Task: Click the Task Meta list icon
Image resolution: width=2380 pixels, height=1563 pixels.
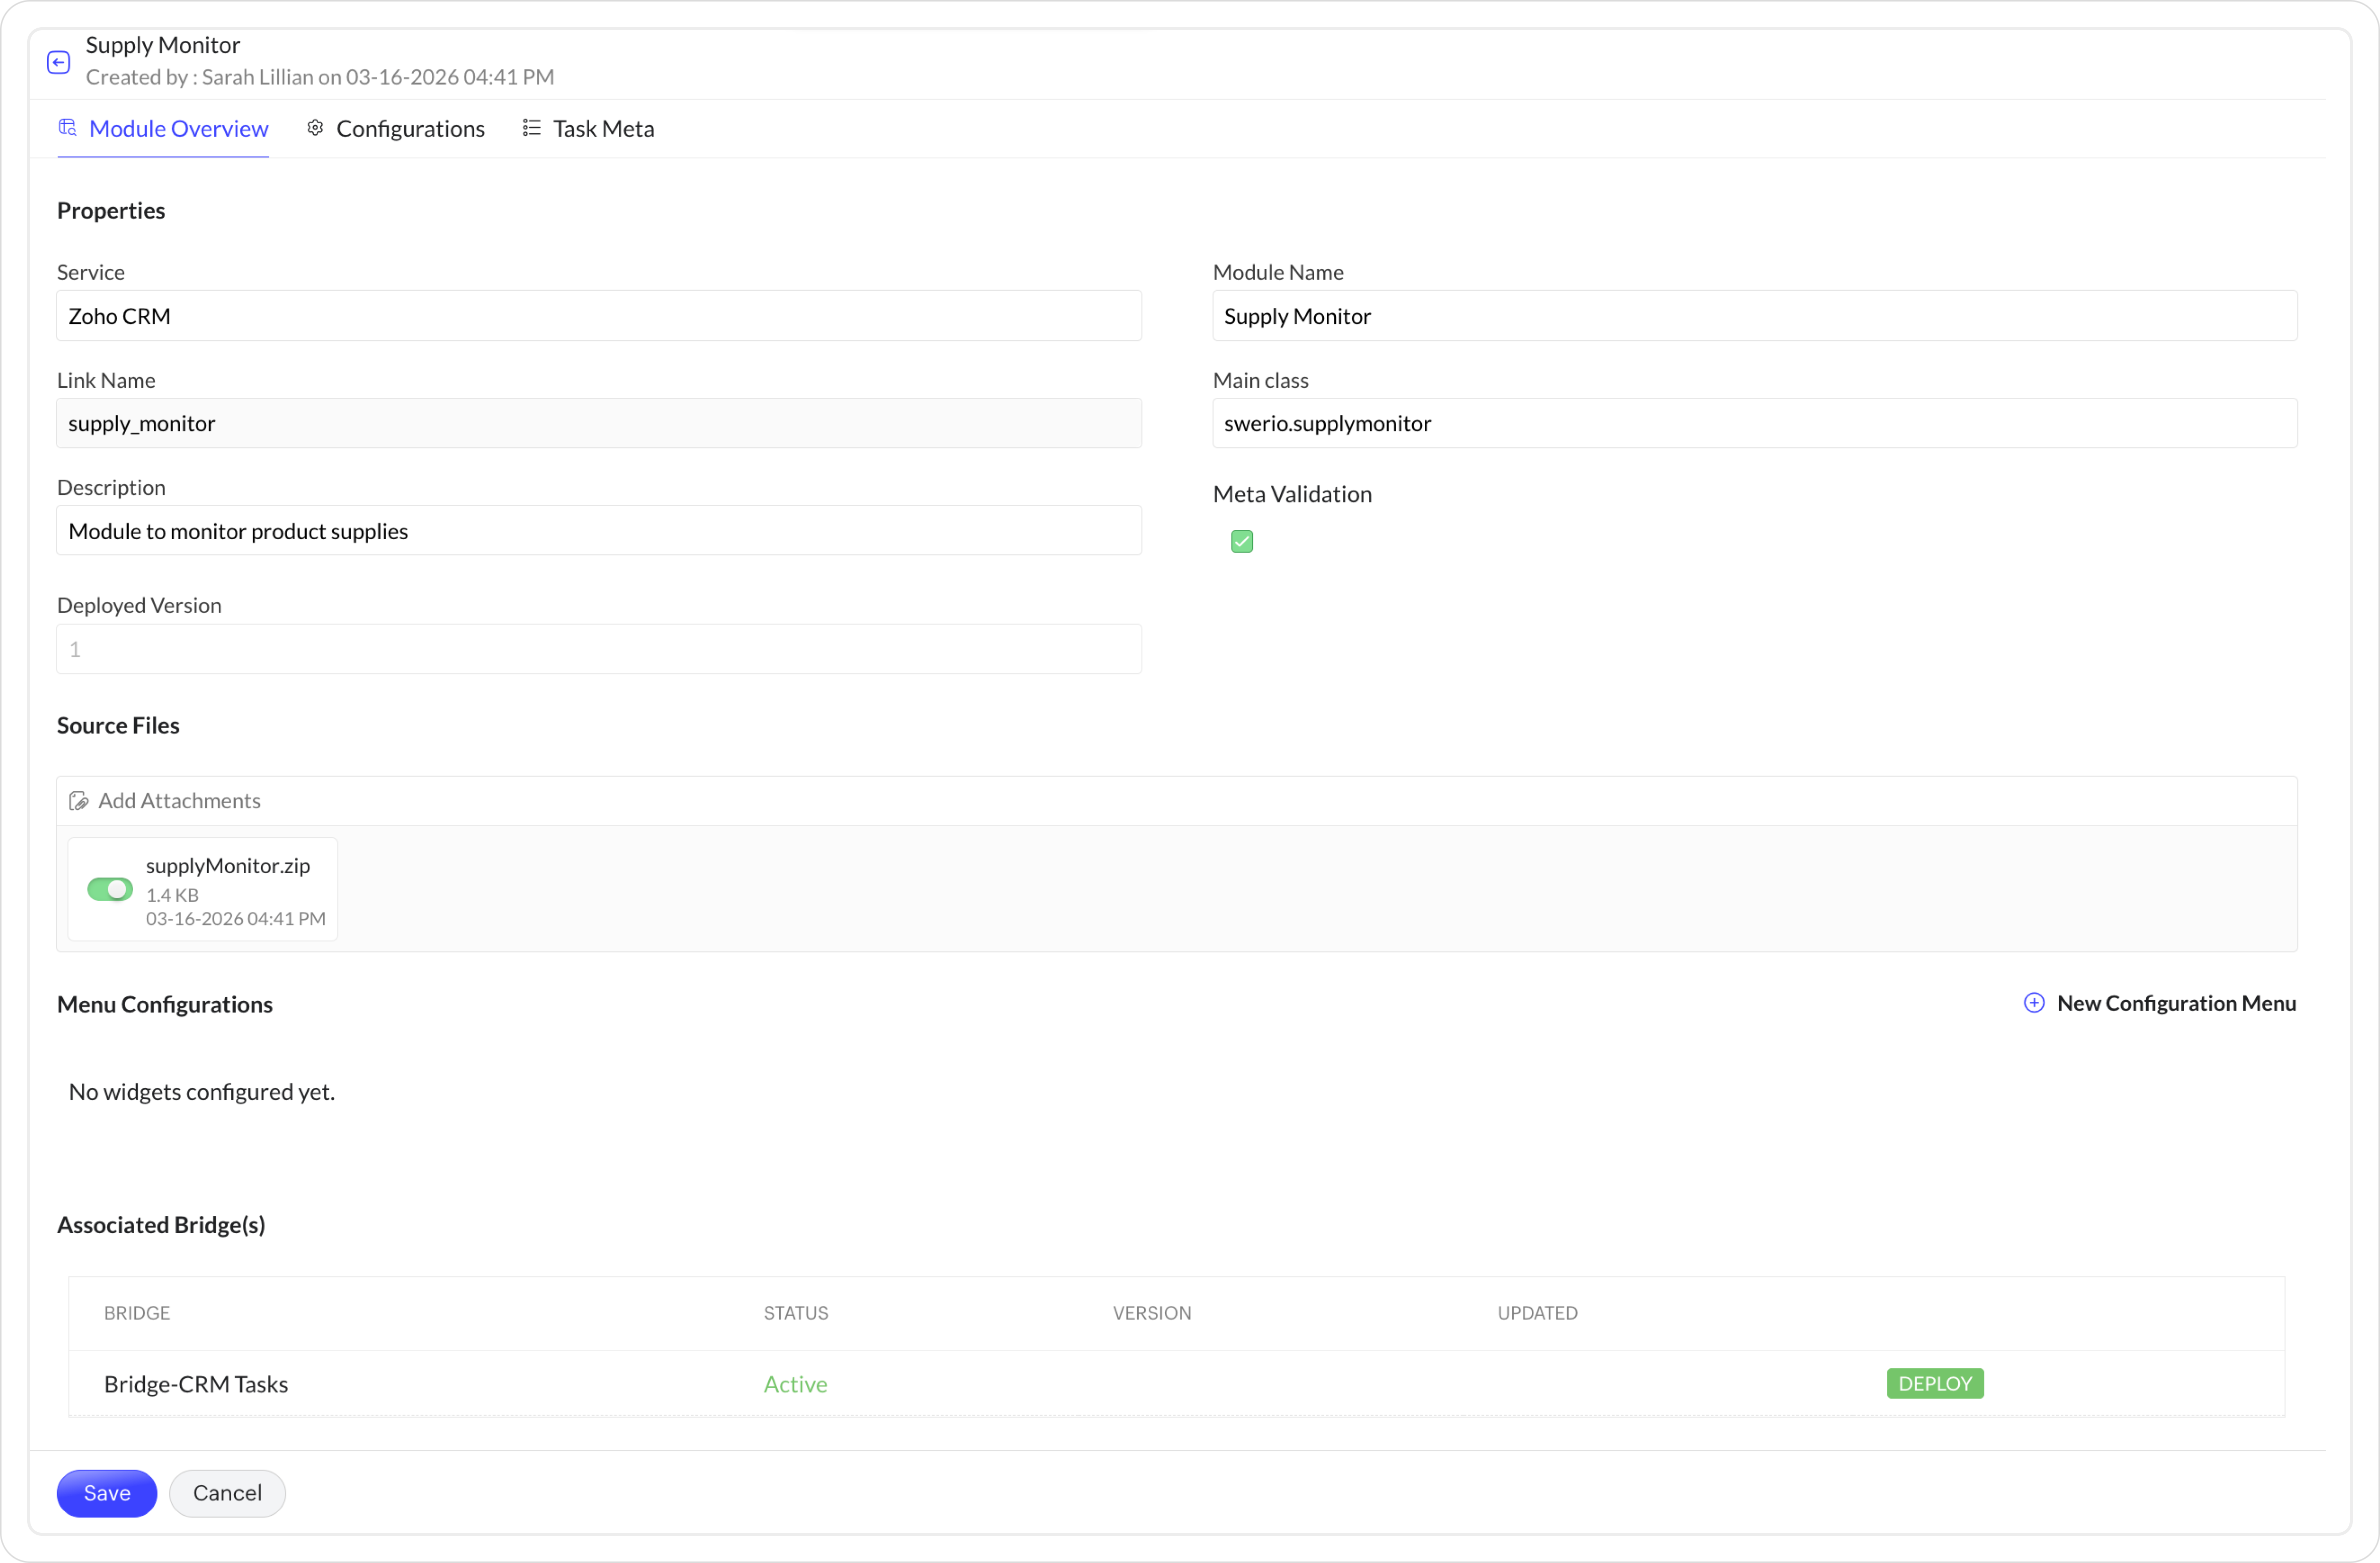Action: (x=532, y=128)
